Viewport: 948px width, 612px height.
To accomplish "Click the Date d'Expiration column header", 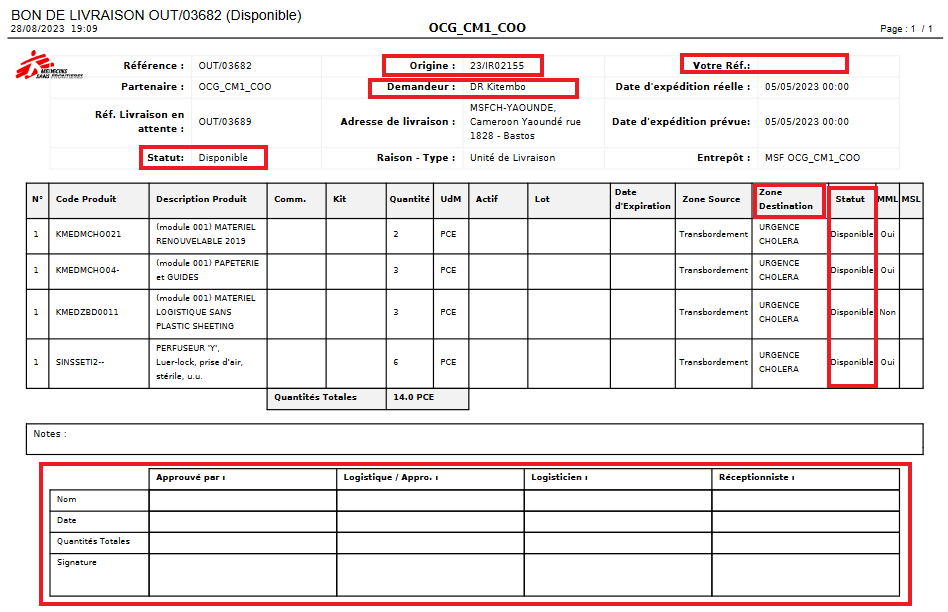I will coord(641,199).
